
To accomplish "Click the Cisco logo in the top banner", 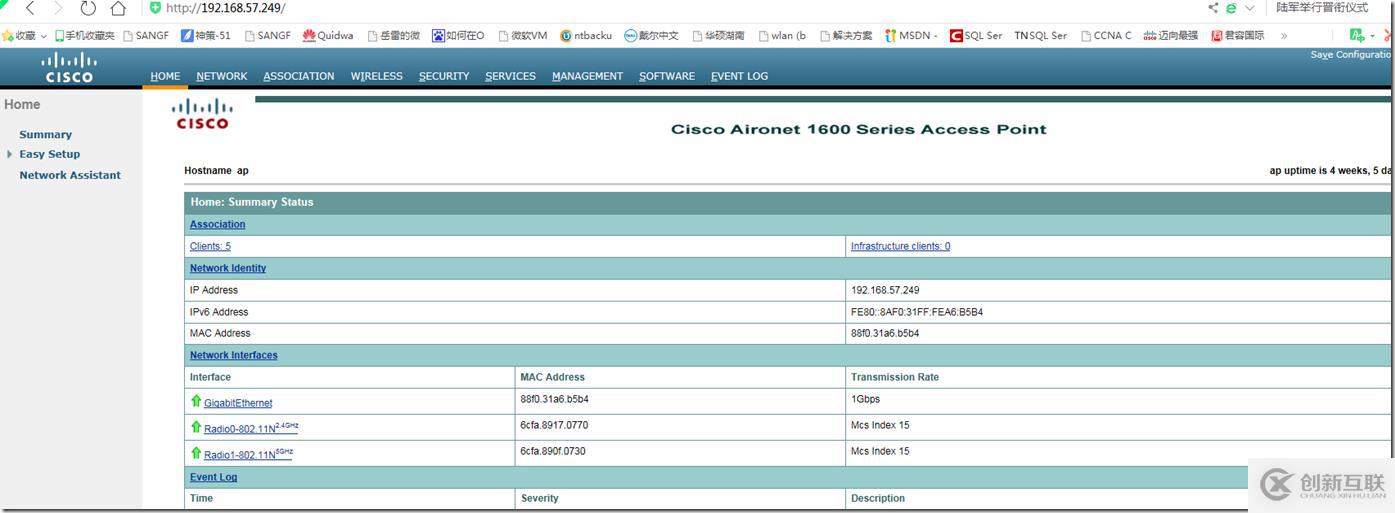I will [69, 68].
